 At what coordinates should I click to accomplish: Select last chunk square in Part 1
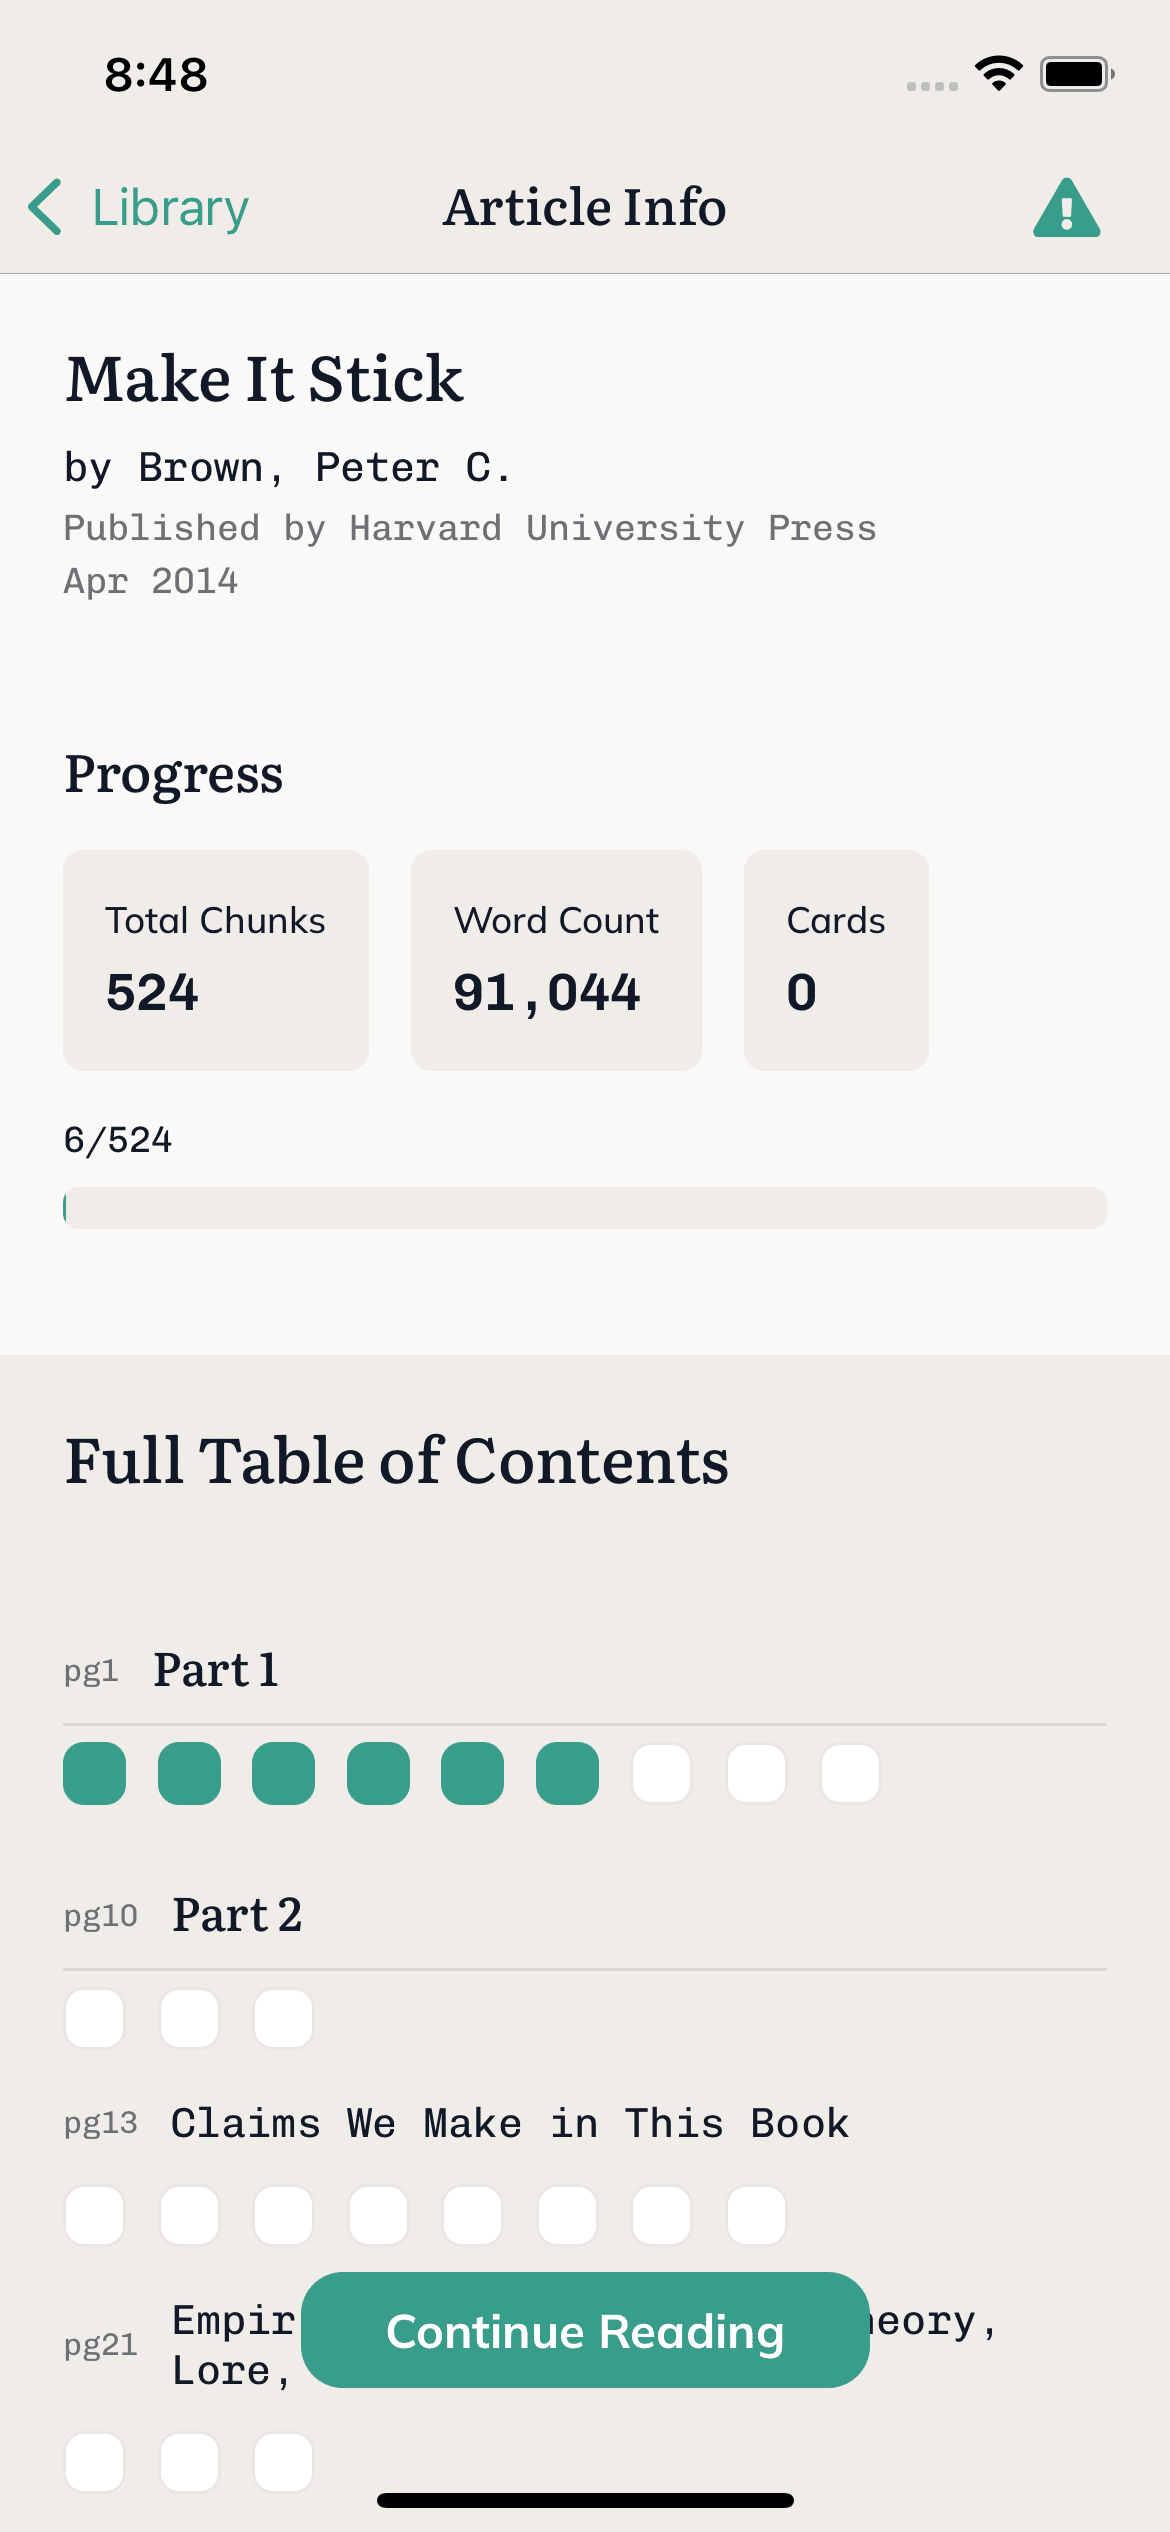tap(850, 1773)
